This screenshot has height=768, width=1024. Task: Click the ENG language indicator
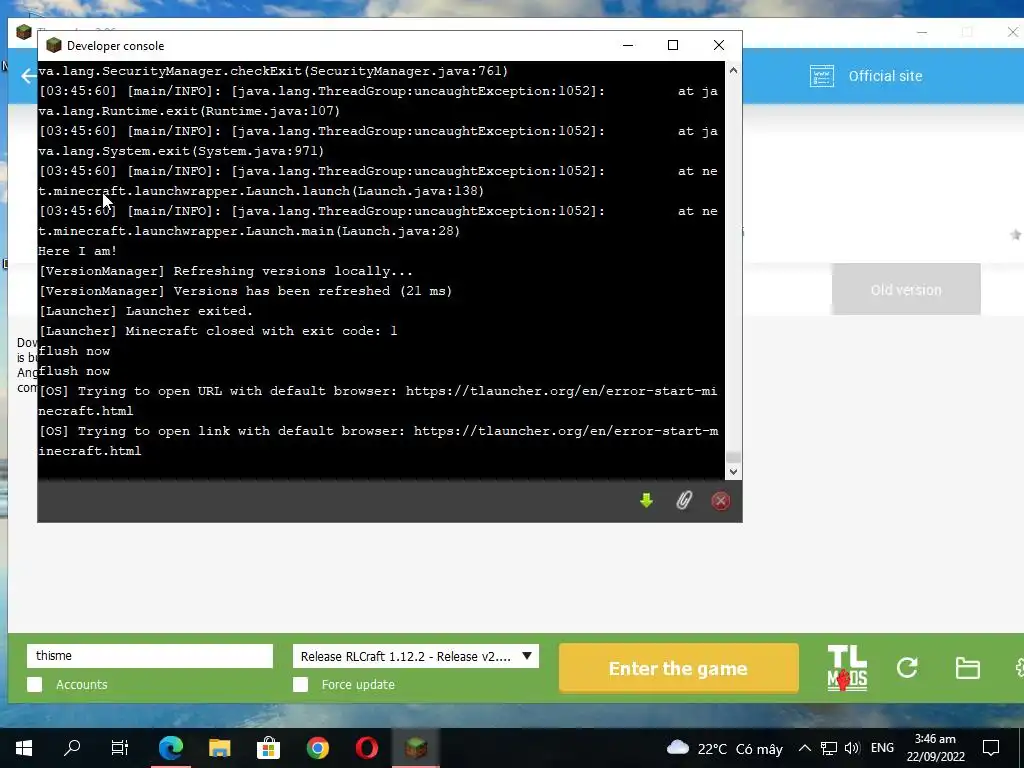pyautogui.click(x=882, y=748)
